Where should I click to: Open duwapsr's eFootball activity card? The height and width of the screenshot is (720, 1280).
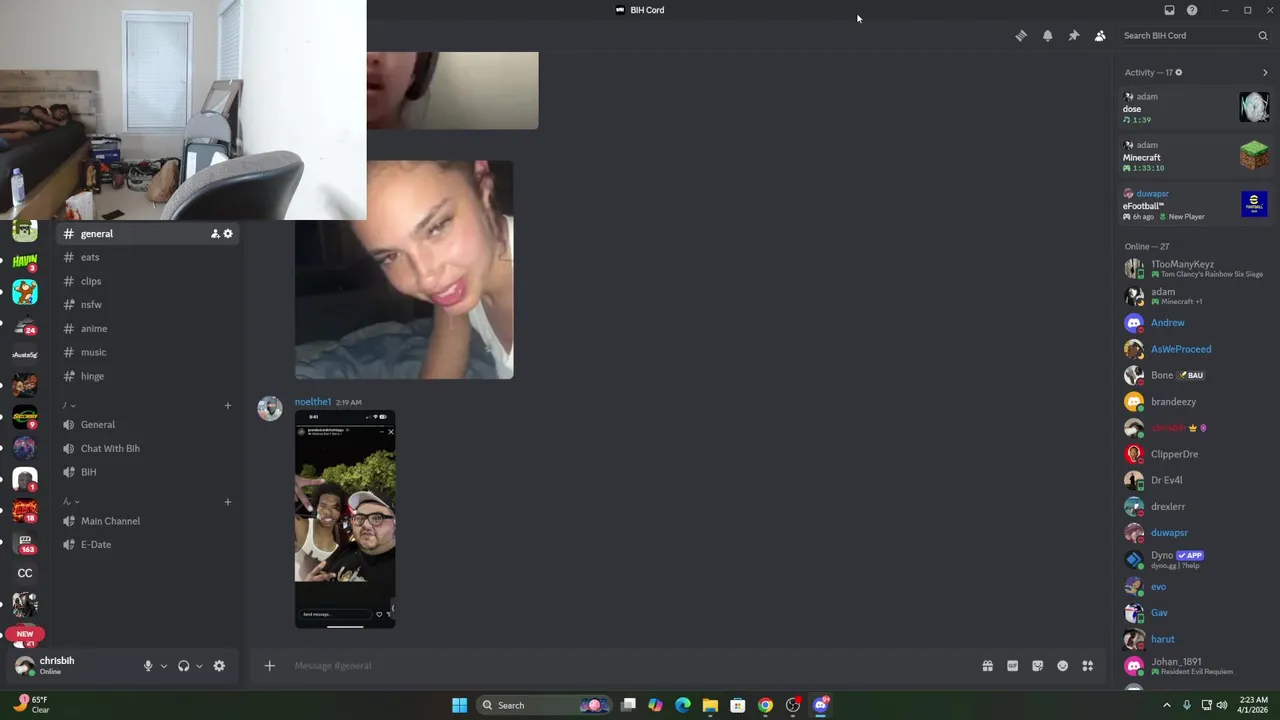tap(1195, 205)
